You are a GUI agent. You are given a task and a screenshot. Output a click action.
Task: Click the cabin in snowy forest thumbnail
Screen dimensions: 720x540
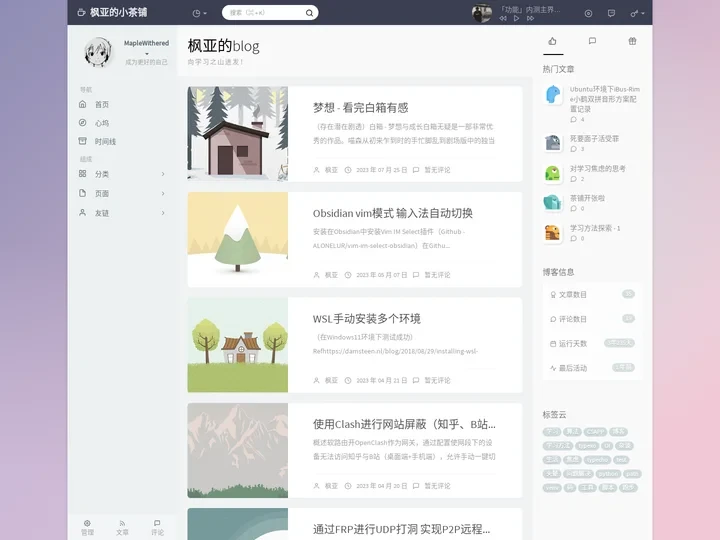pos(237,134)
